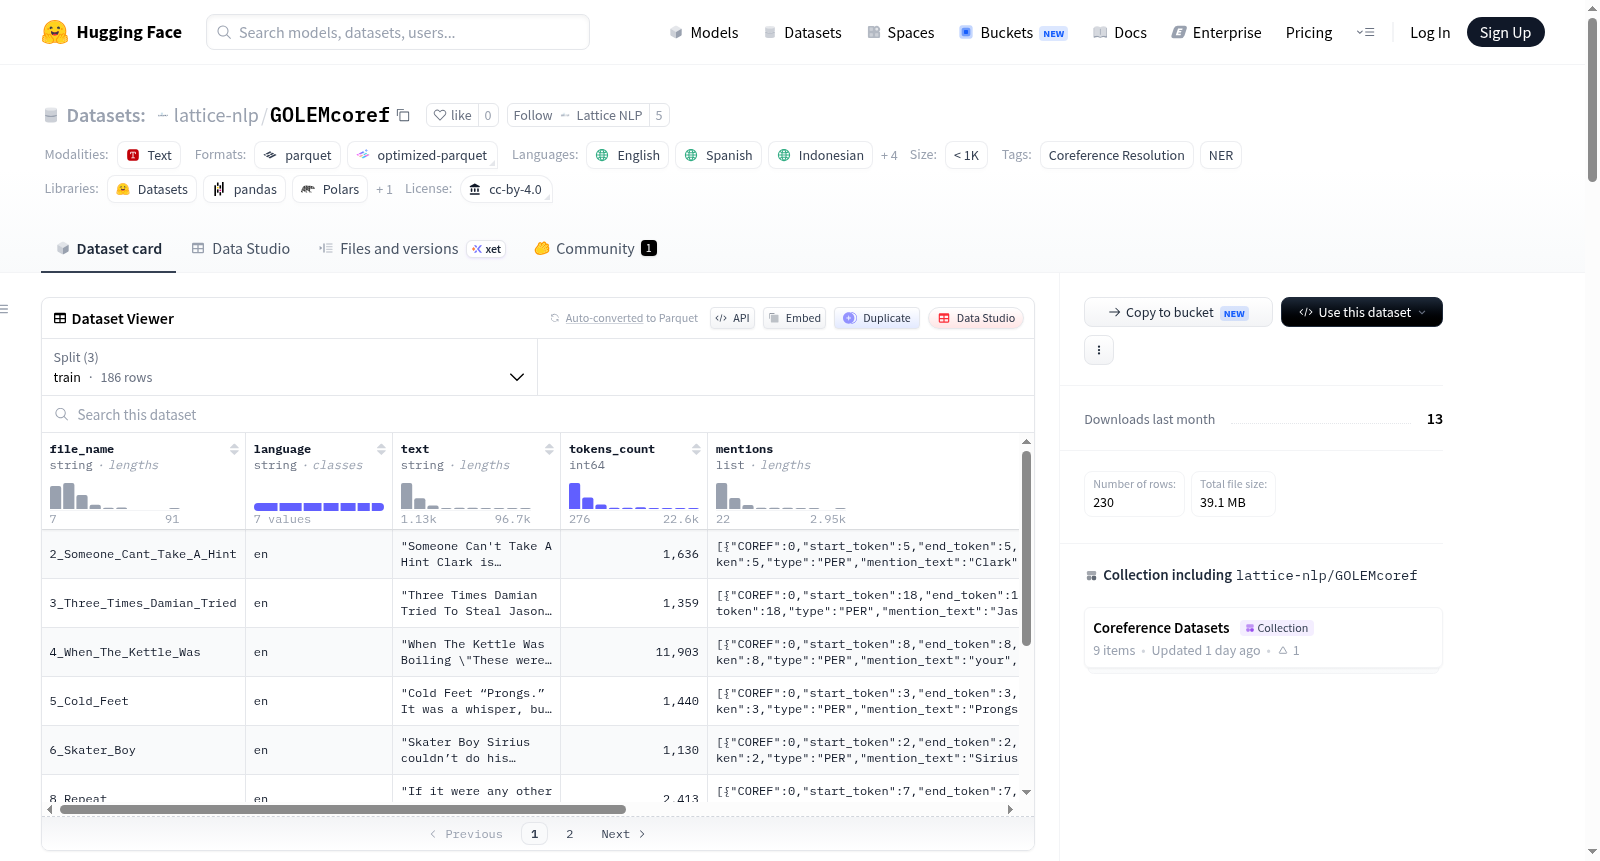Open the Coreference Resolution tag
This screenshot has height=861, width=1600.
(x=1116, y=155)
